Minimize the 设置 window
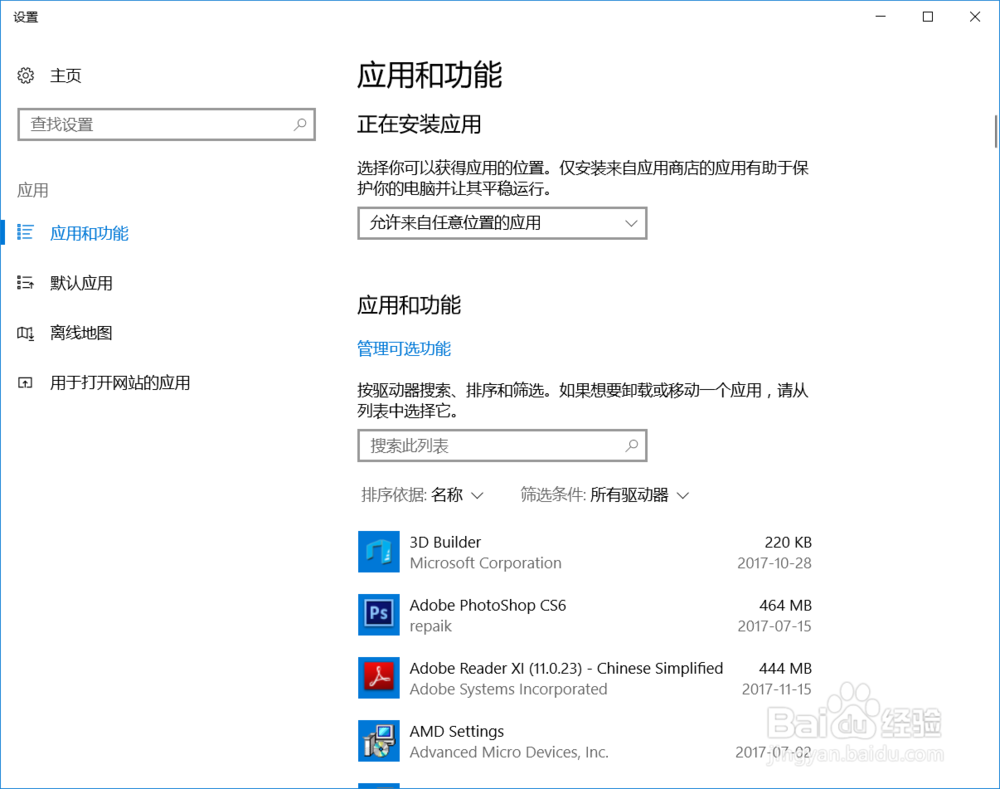 point(881,17)
